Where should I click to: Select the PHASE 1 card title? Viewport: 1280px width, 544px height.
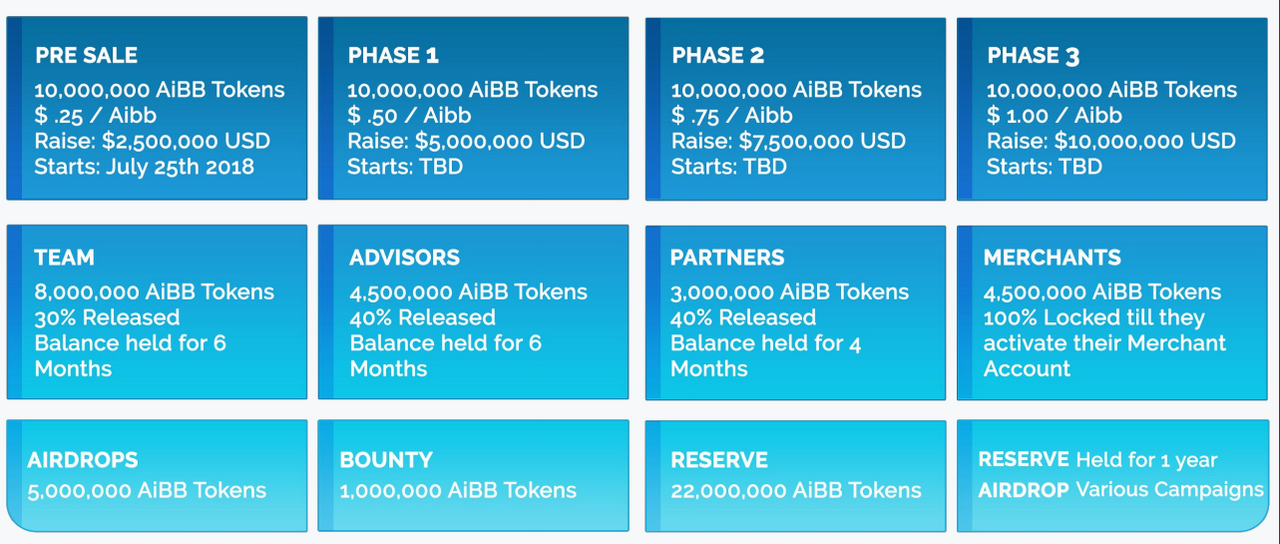point(393,56)
